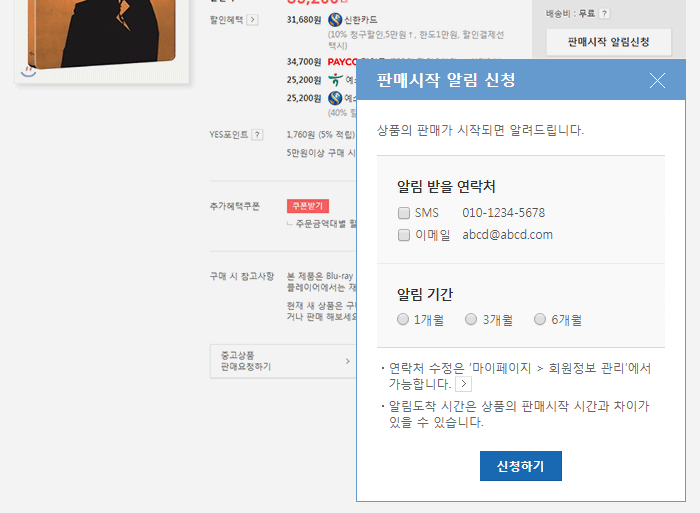Click the 알림 기간 heading
700x513 pixels.
tap(425, 294)
